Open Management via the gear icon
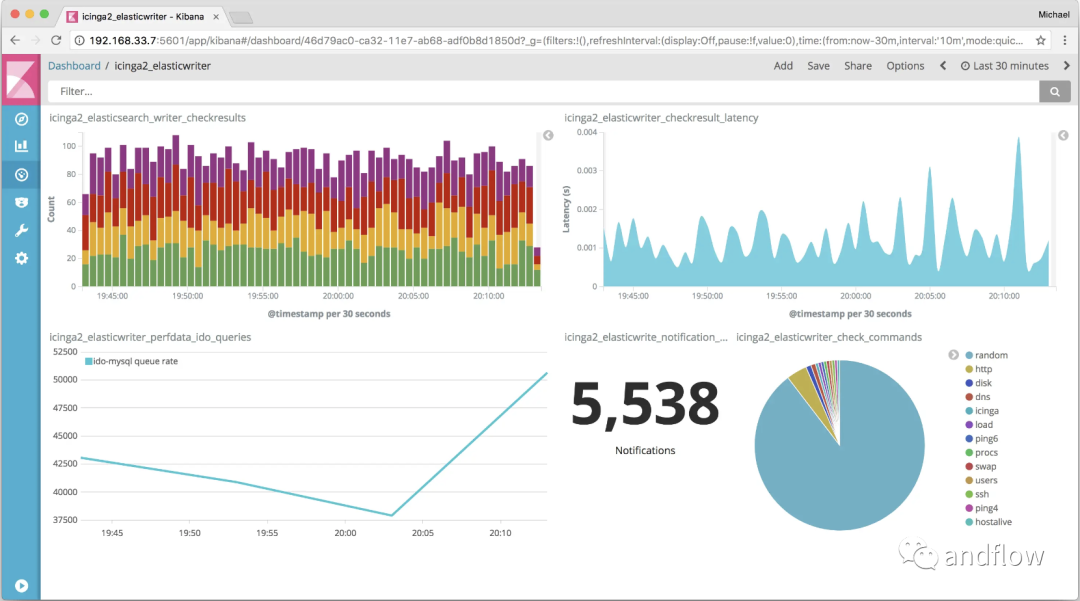The height and width of the screenshot is (601, 1080). [21, 259]
